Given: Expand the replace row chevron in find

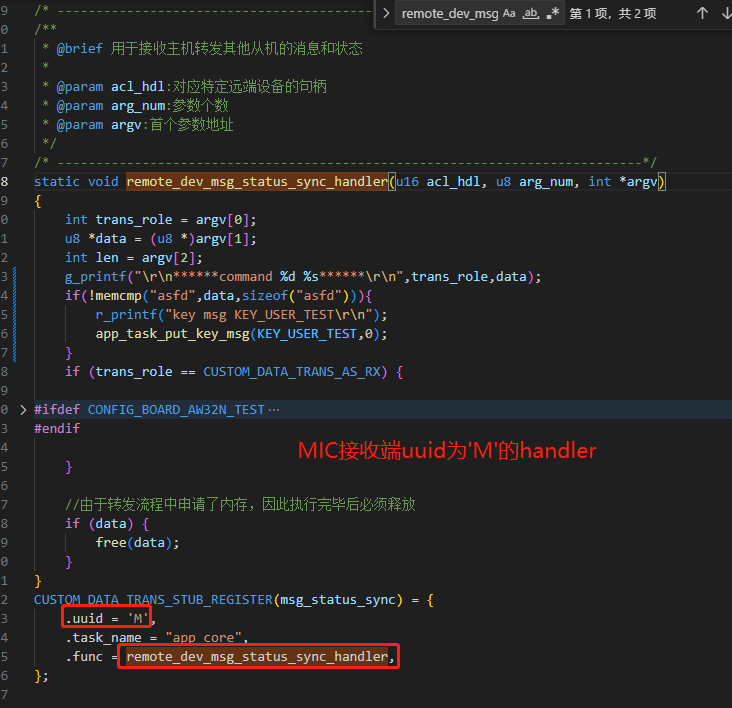Looking at the screenshot, I should point(386,14).
